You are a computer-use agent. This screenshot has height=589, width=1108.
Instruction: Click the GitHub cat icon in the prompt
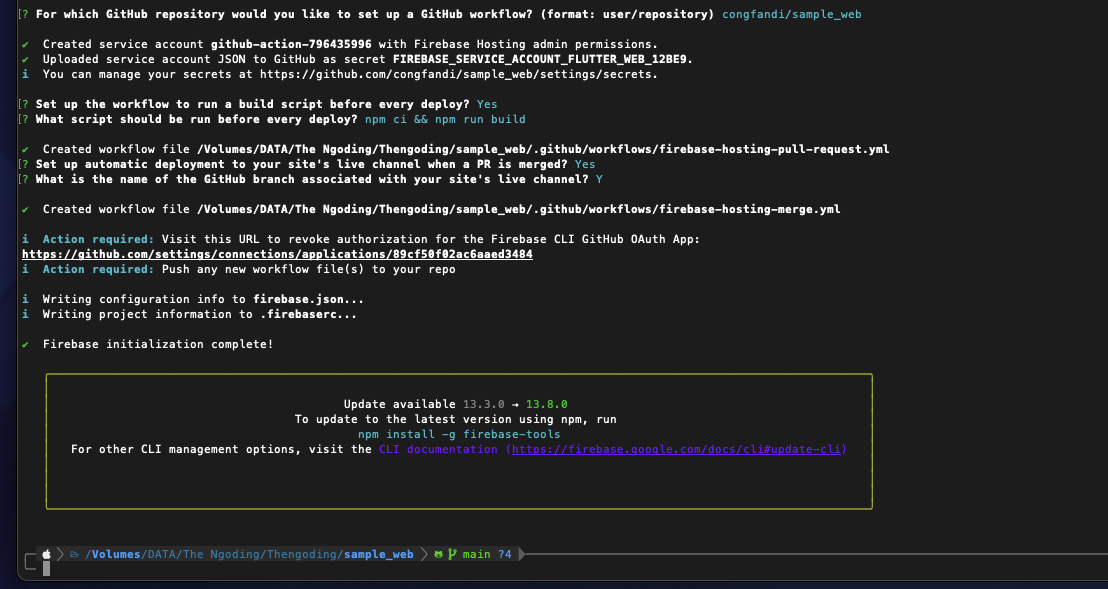pos(438,554)
